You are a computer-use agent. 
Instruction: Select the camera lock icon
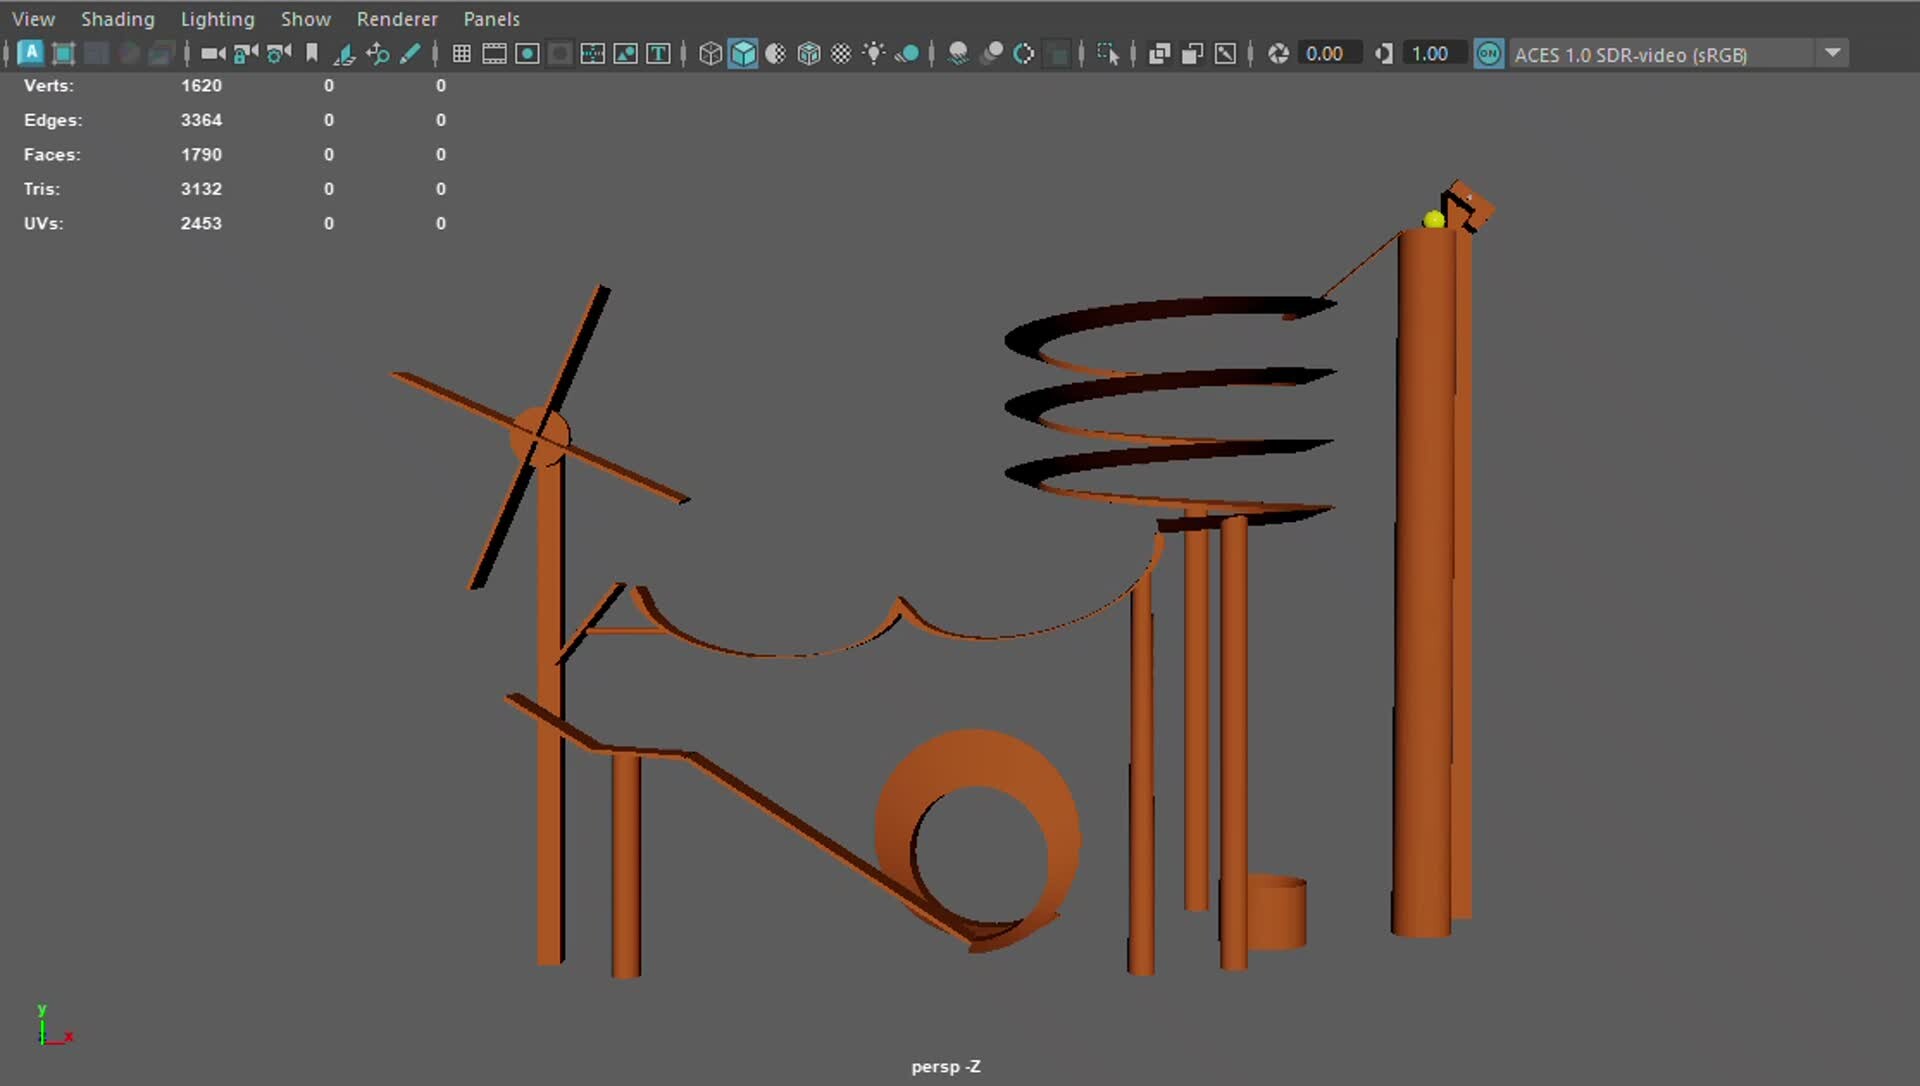[244, 54]
